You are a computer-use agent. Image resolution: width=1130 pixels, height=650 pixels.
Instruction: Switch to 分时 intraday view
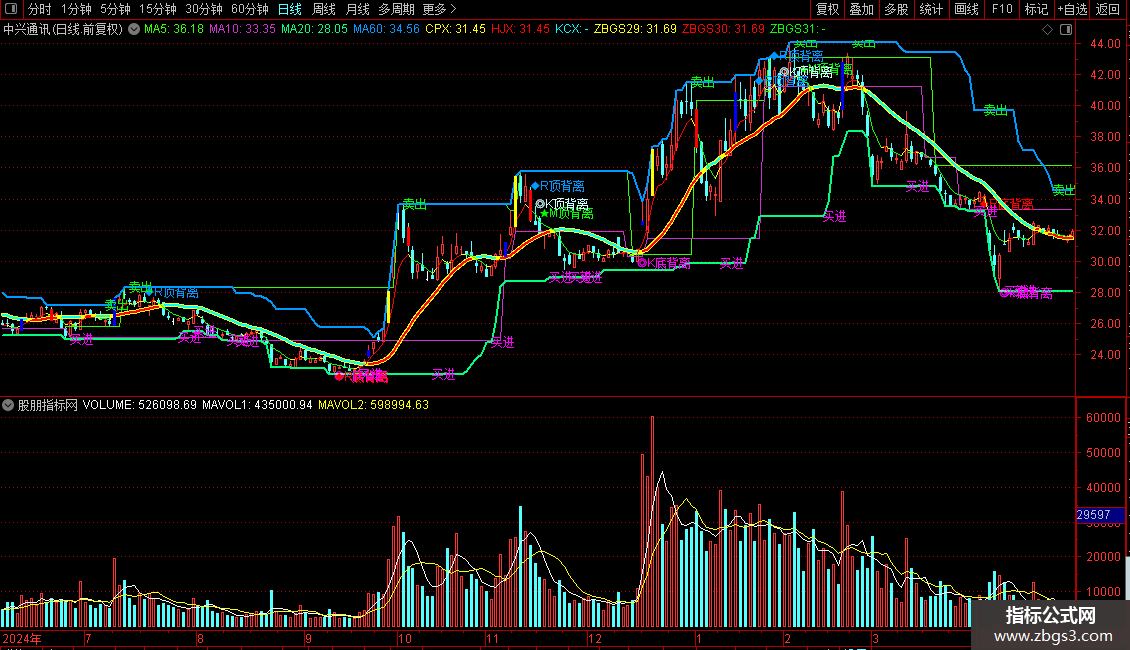40,9
